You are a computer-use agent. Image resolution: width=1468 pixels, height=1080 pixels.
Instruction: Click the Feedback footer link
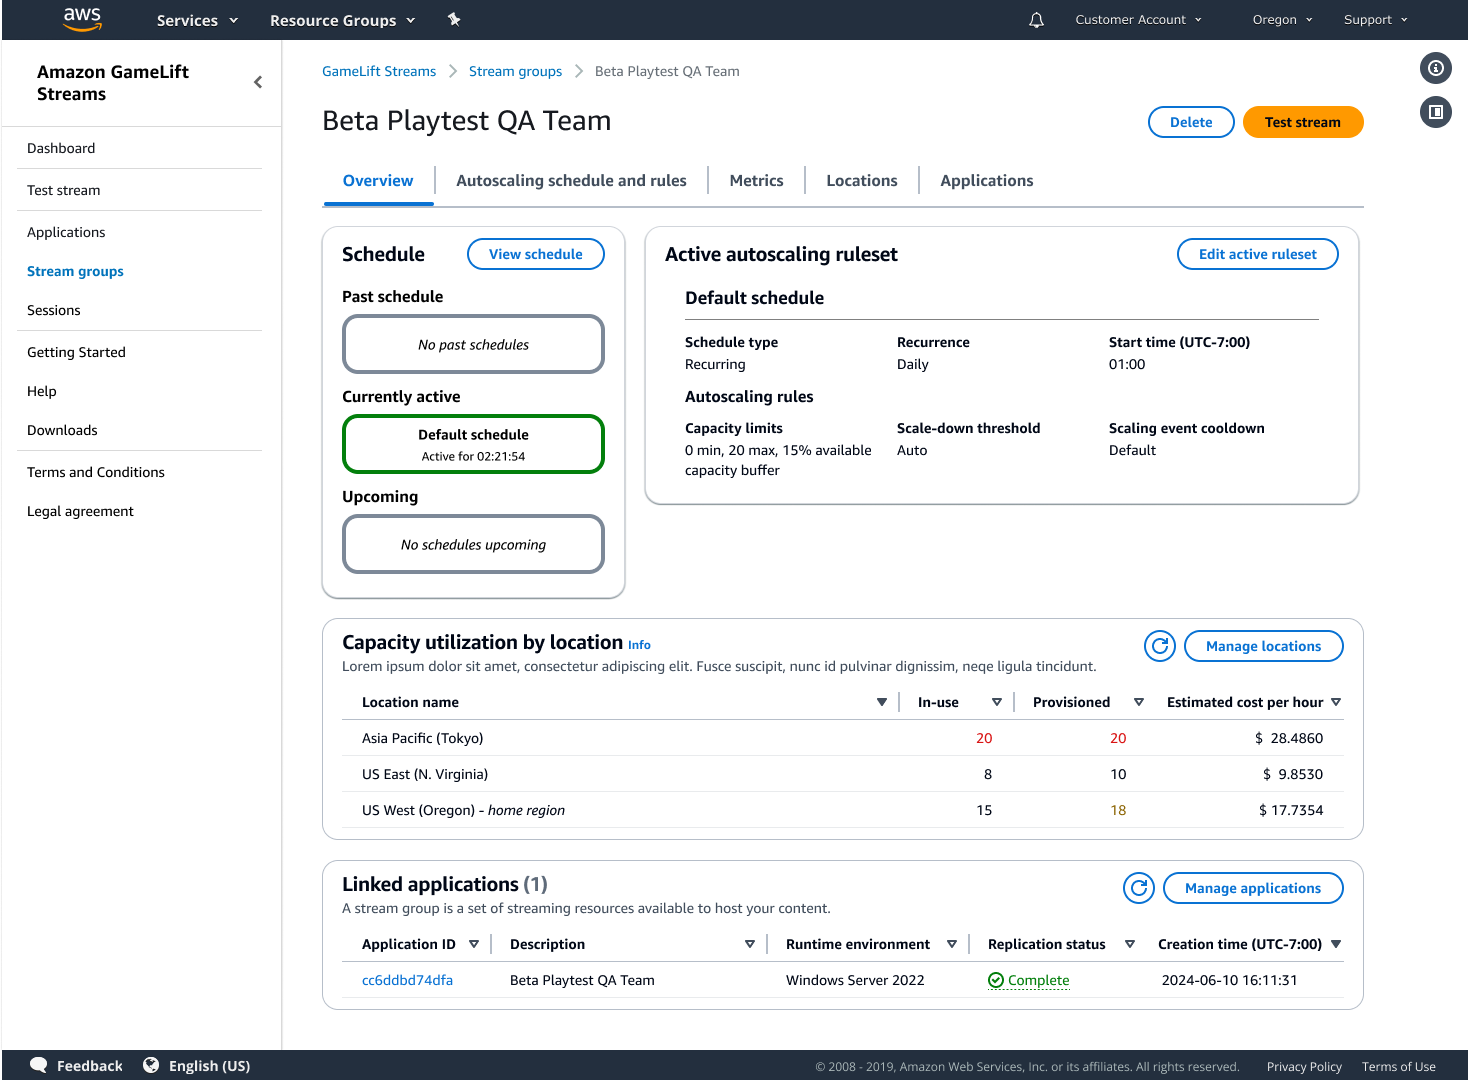coord(90,1066)
